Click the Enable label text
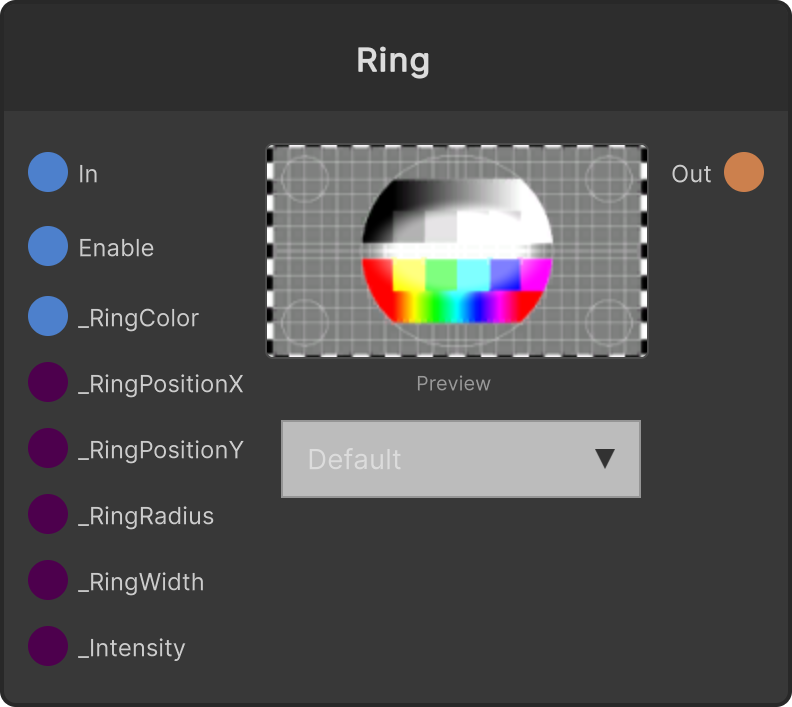The height and width of the screenshot is (707, 792). coord(116,248)
